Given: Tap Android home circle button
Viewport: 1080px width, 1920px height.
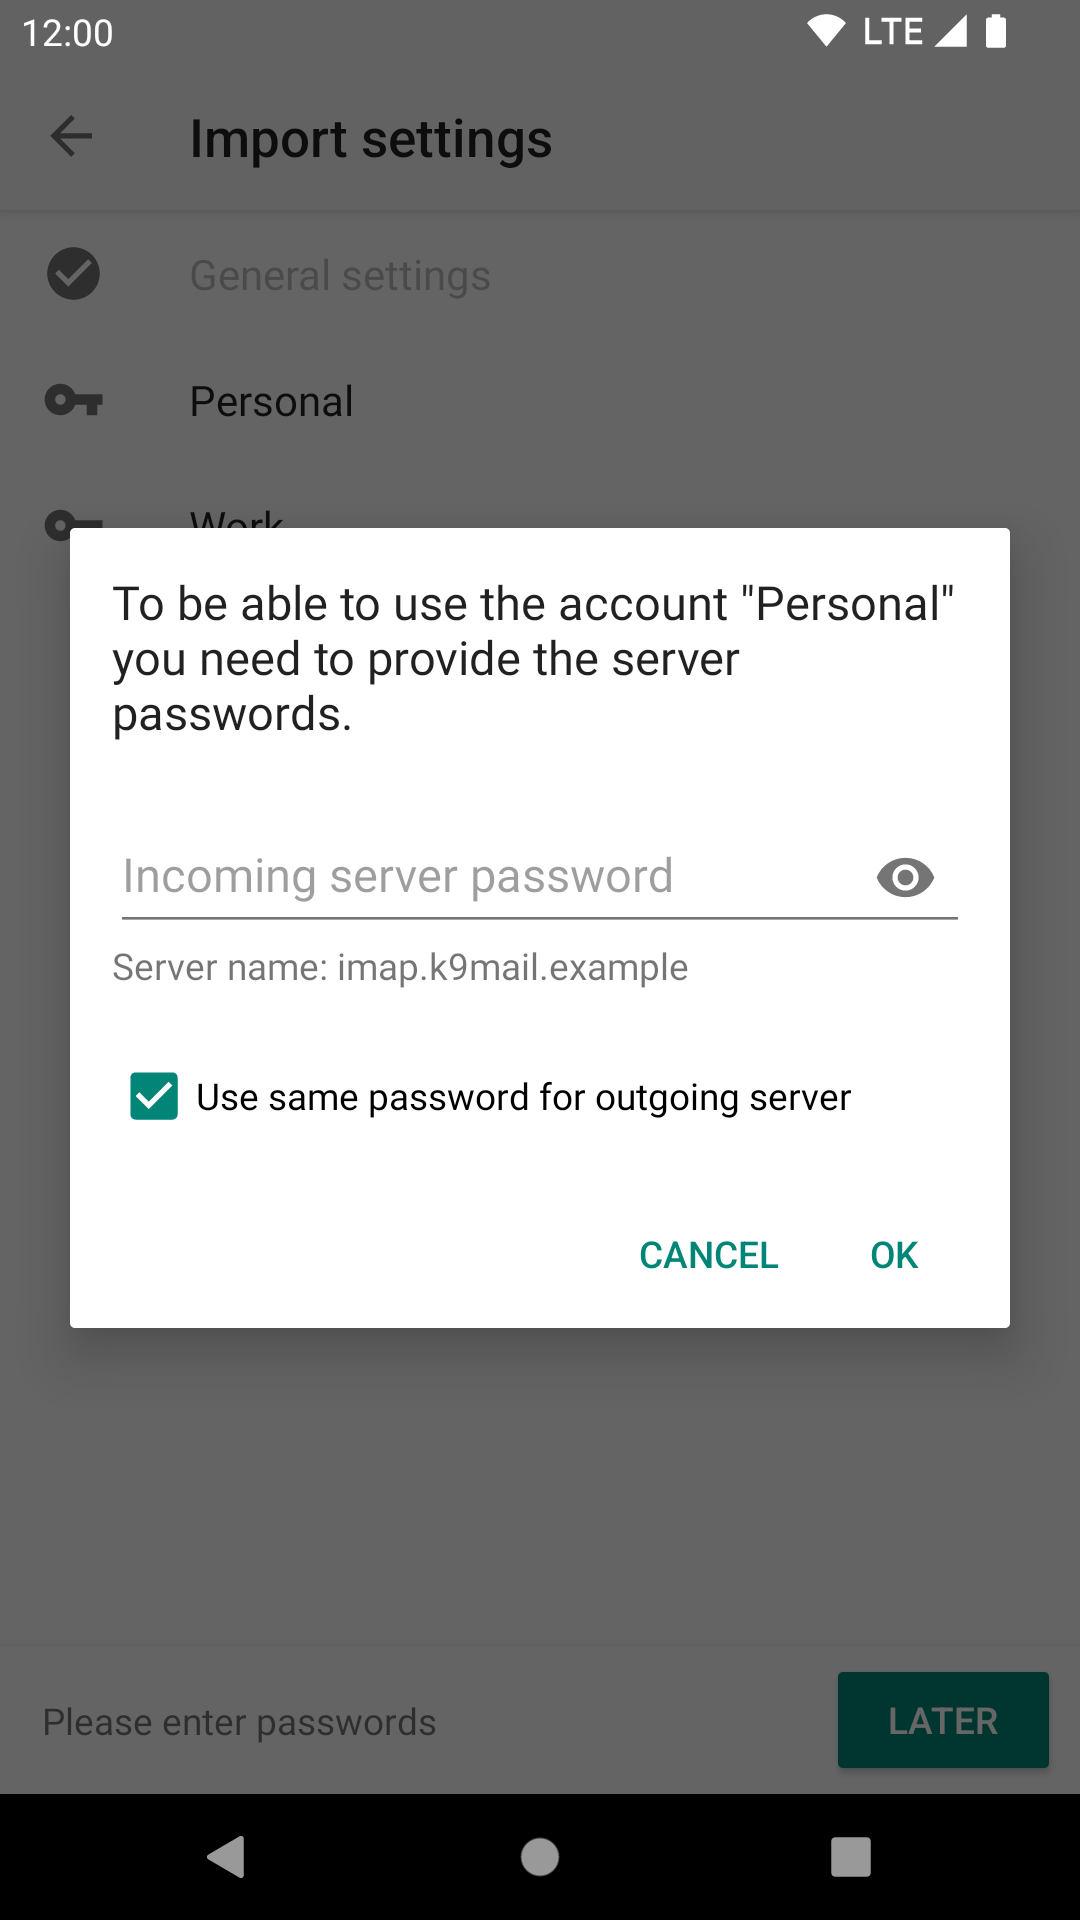Looking at the screenshot, I should click(x=540, y=1857).
